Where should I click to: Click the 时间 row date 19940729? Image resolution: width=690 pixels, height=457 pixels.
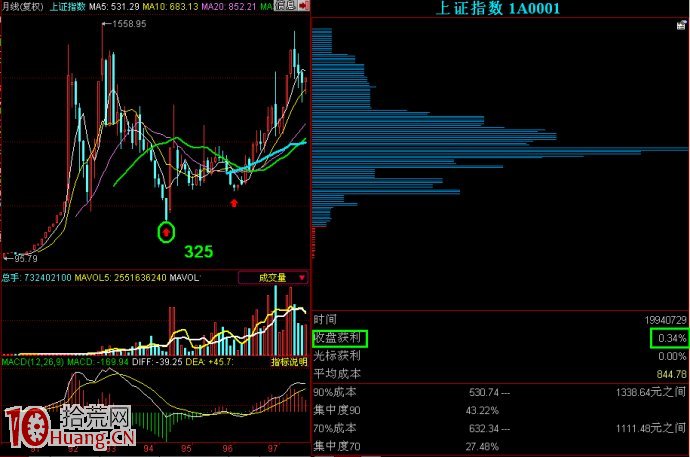click(665, 320)
